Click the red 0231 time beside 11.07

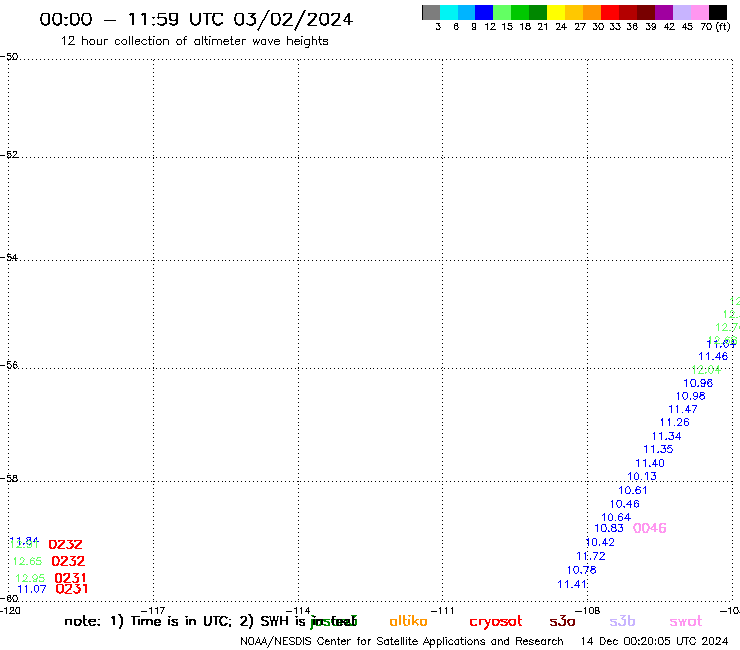pyautogui.click(x=72, y=589)
